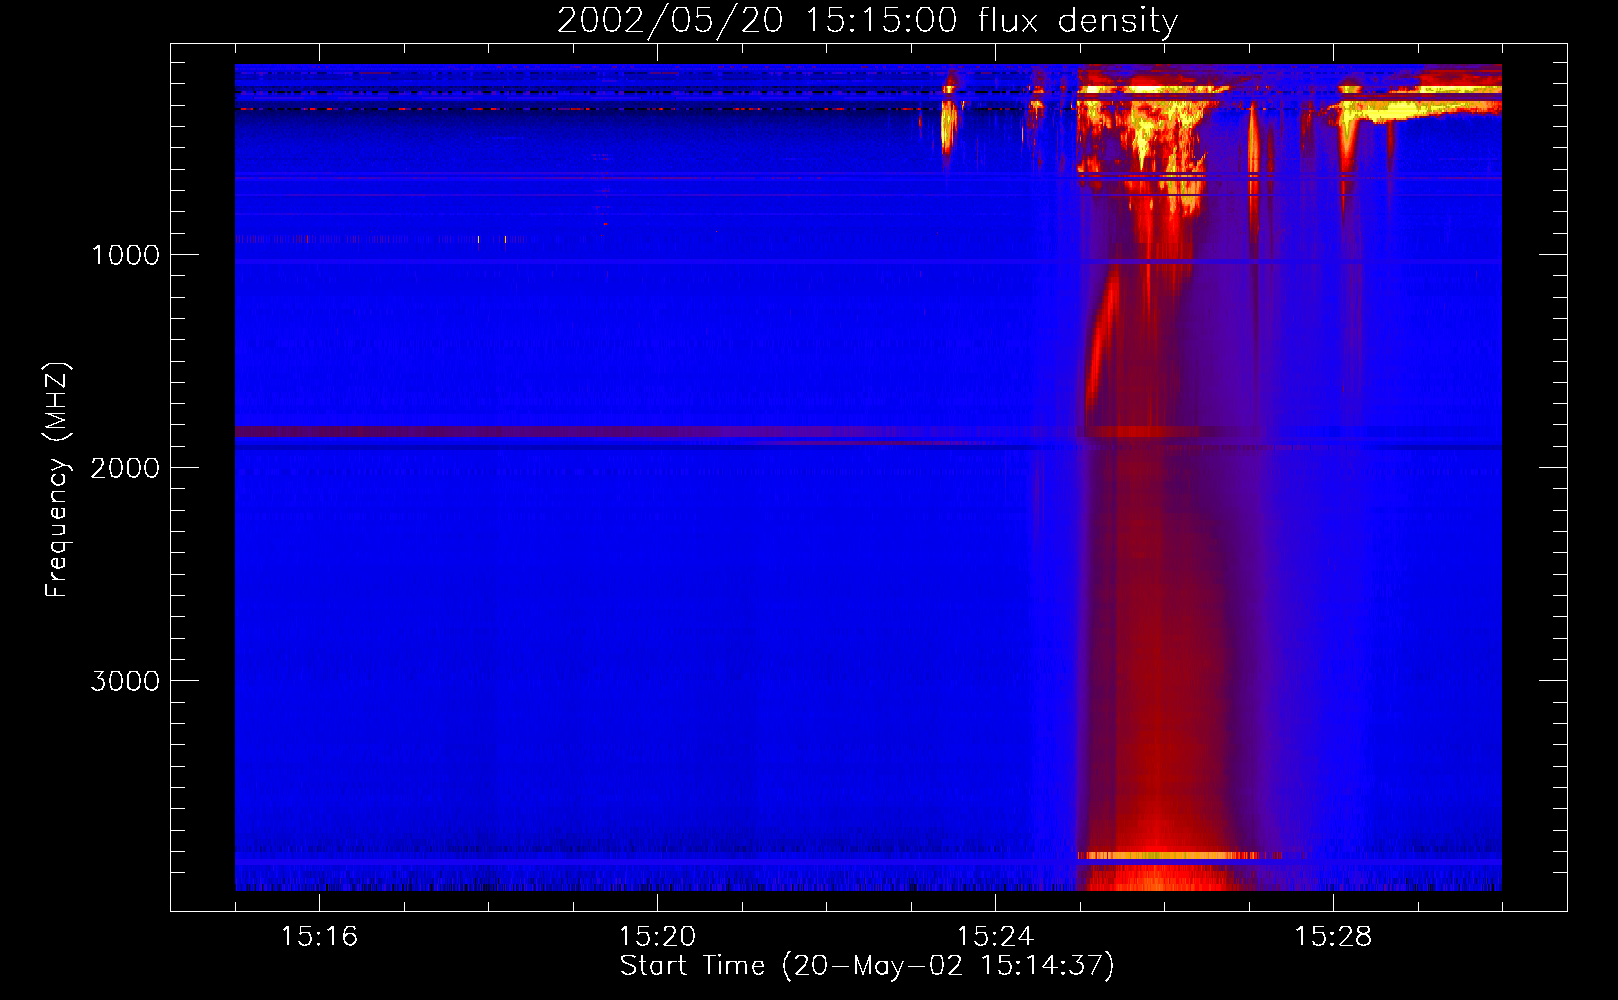Click the 1000 frequency tick label
The width and height of the screenshot is (1618, 1000).
tap(125, 255)
